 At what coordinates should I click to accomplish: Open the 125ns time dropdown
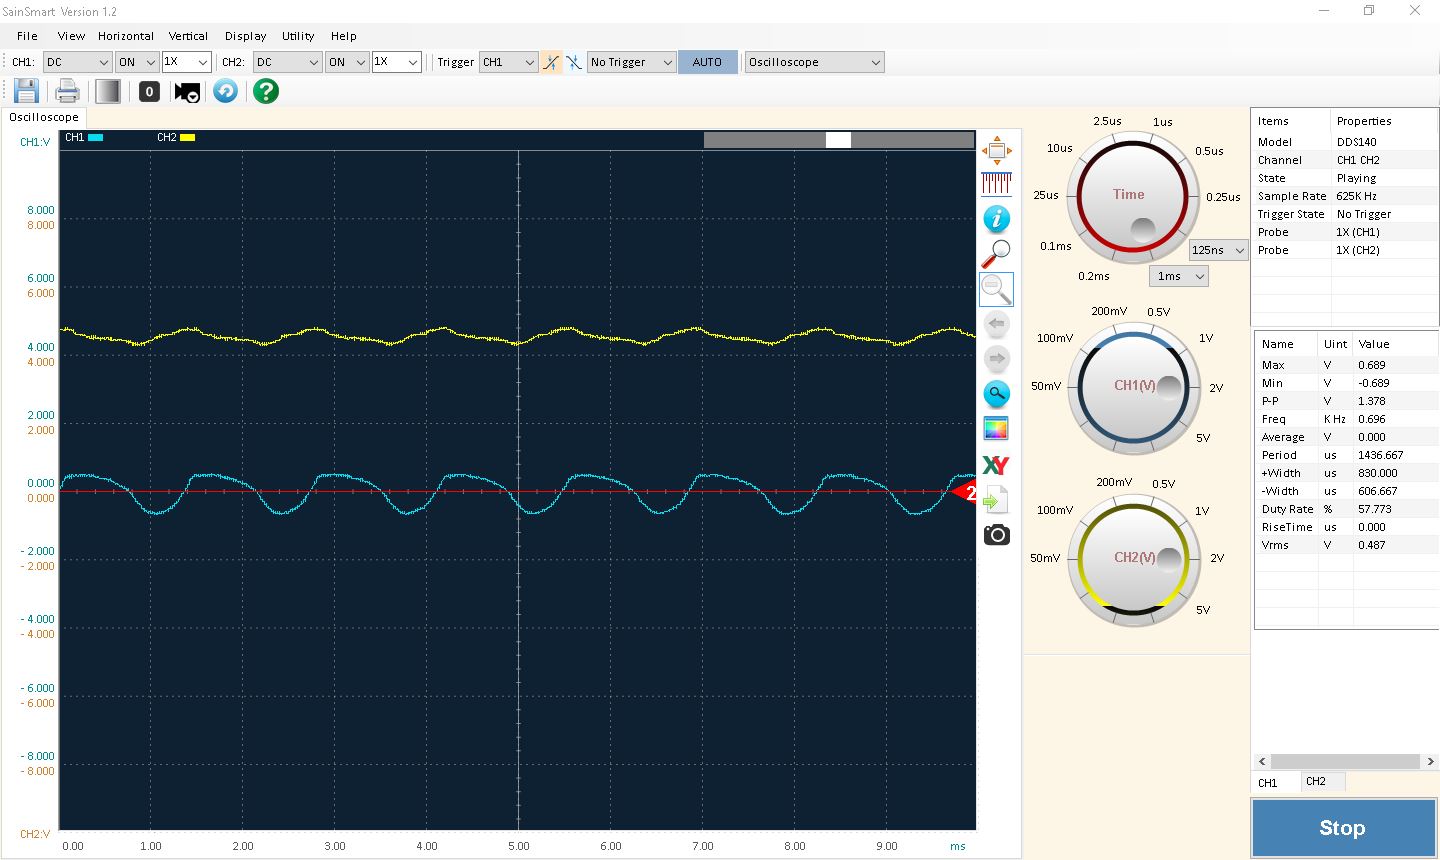coord(1218,250)
